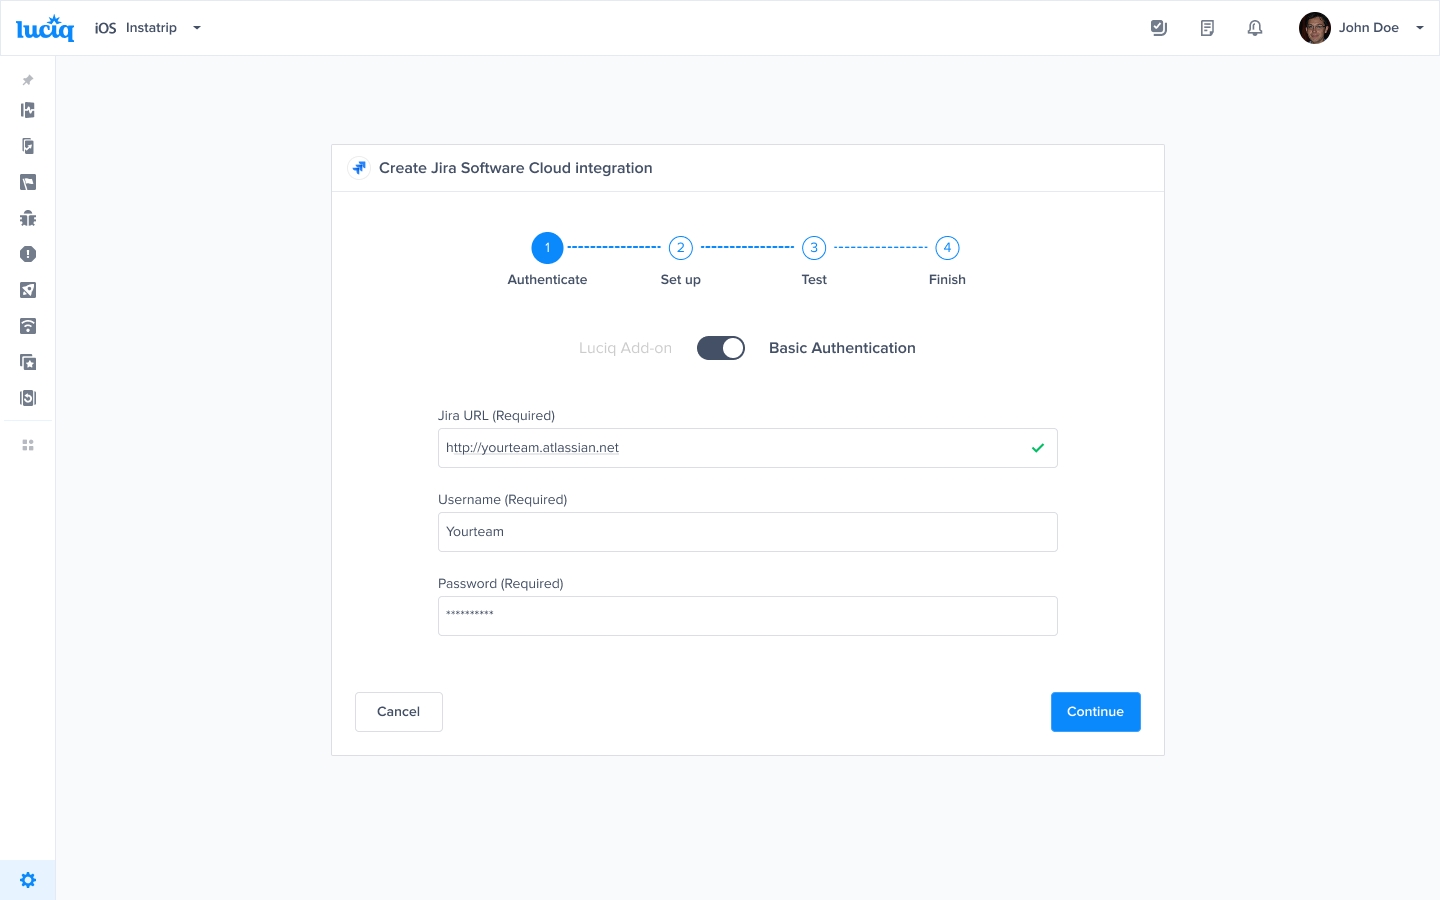Click the wifi signal icon in sidebar

(x=28, y=326)
